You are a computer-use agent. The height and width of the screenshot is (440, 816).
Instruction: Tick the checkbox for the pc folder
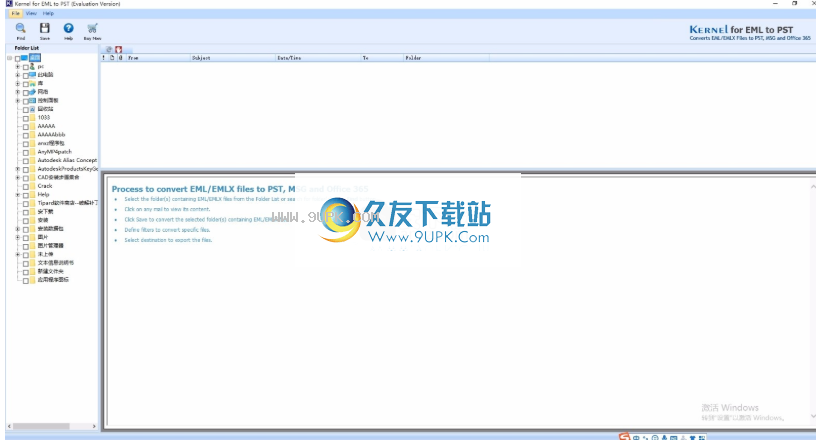pyautogui.click(x=26, y=67)
